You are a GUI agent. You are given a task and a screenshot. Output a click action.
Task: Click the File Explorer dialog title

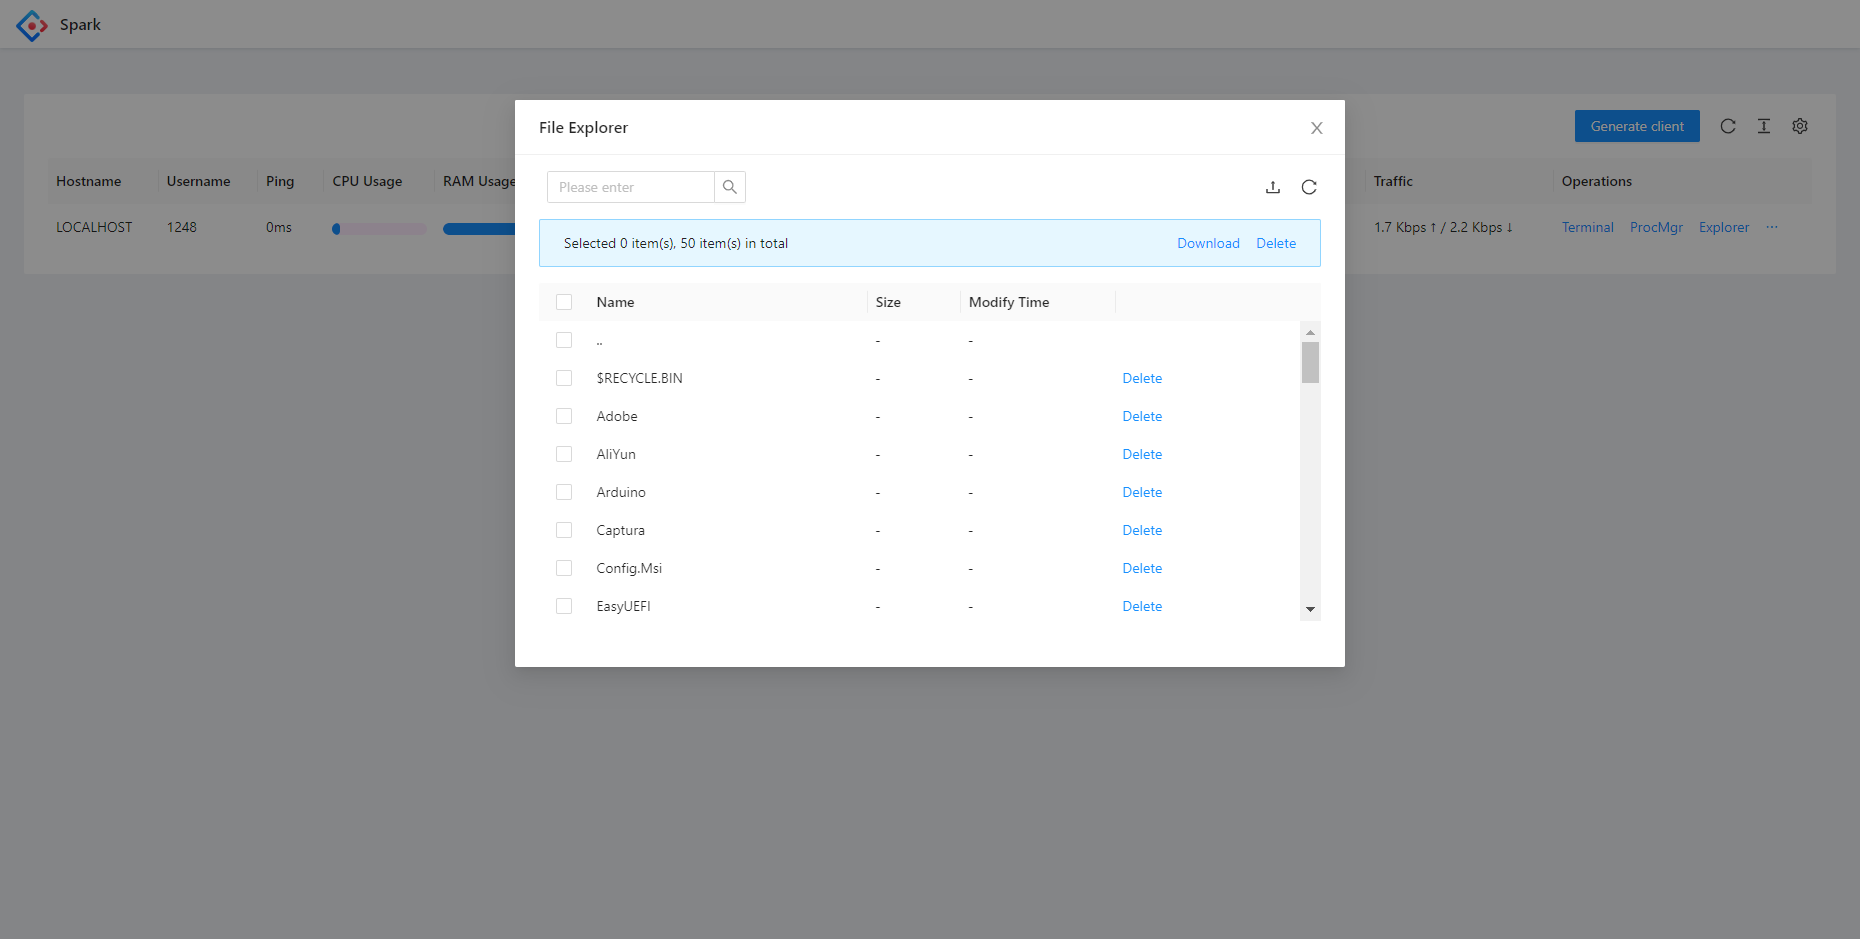583,127
